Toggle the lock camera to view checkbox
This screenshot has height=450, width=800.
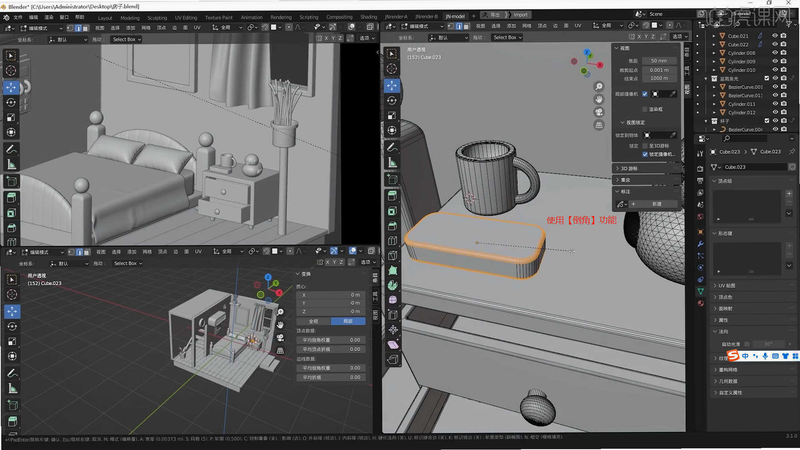point(645,154)
